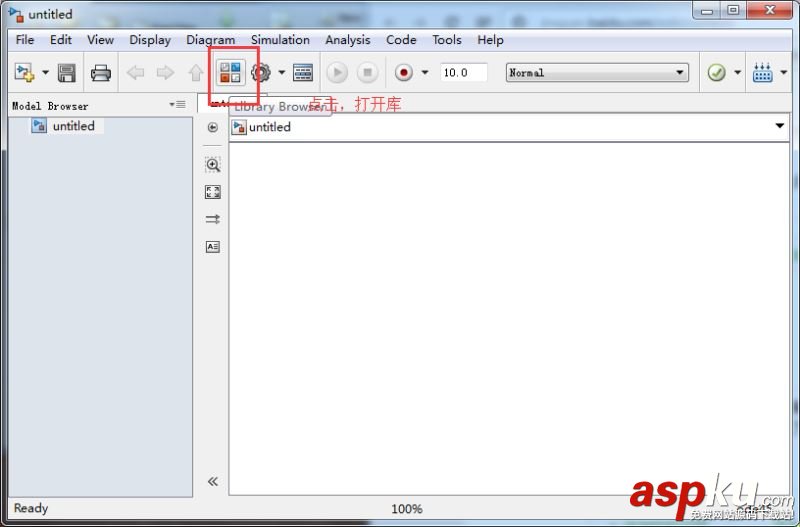
Task: Open the Normal simulation mode dropdown
Action: [597, 72]
